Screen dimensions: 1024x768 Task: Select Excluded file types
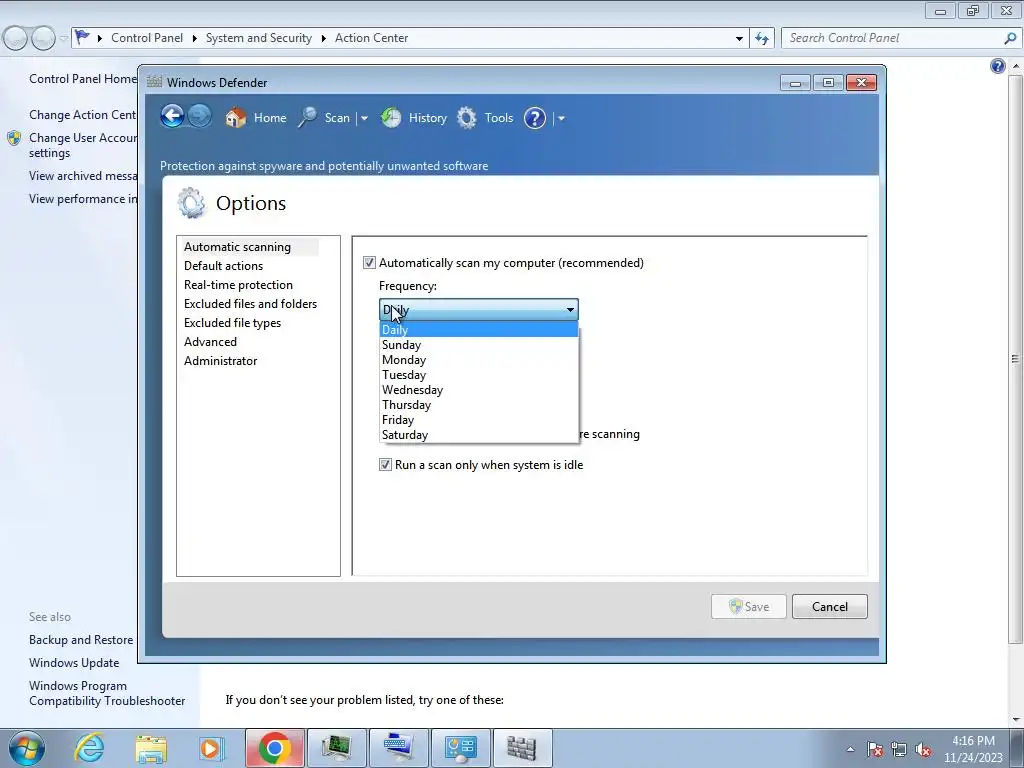232,323
